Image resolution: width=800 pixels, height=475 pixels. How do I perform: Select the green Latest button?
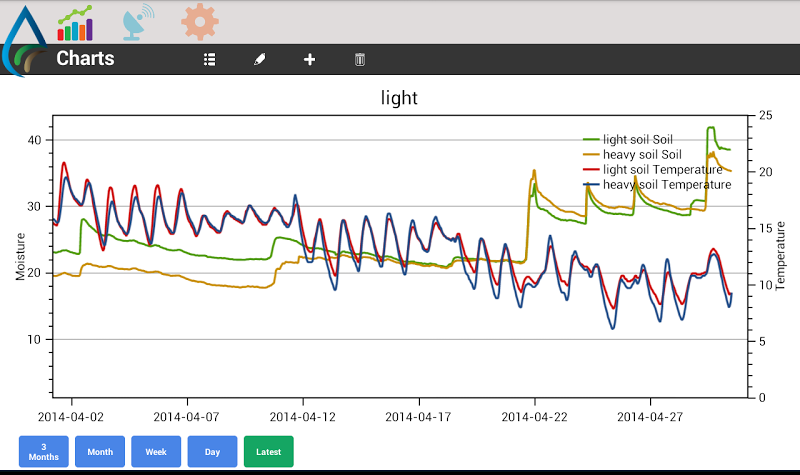pyautogui.click(x=268, y=452)
